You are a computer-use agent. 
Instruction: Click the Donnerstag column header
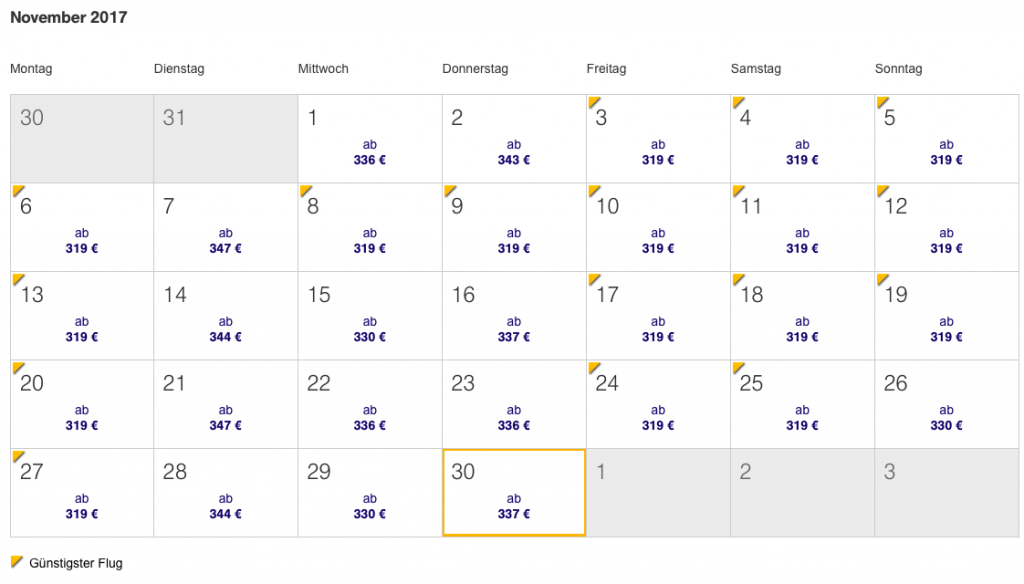475,69
